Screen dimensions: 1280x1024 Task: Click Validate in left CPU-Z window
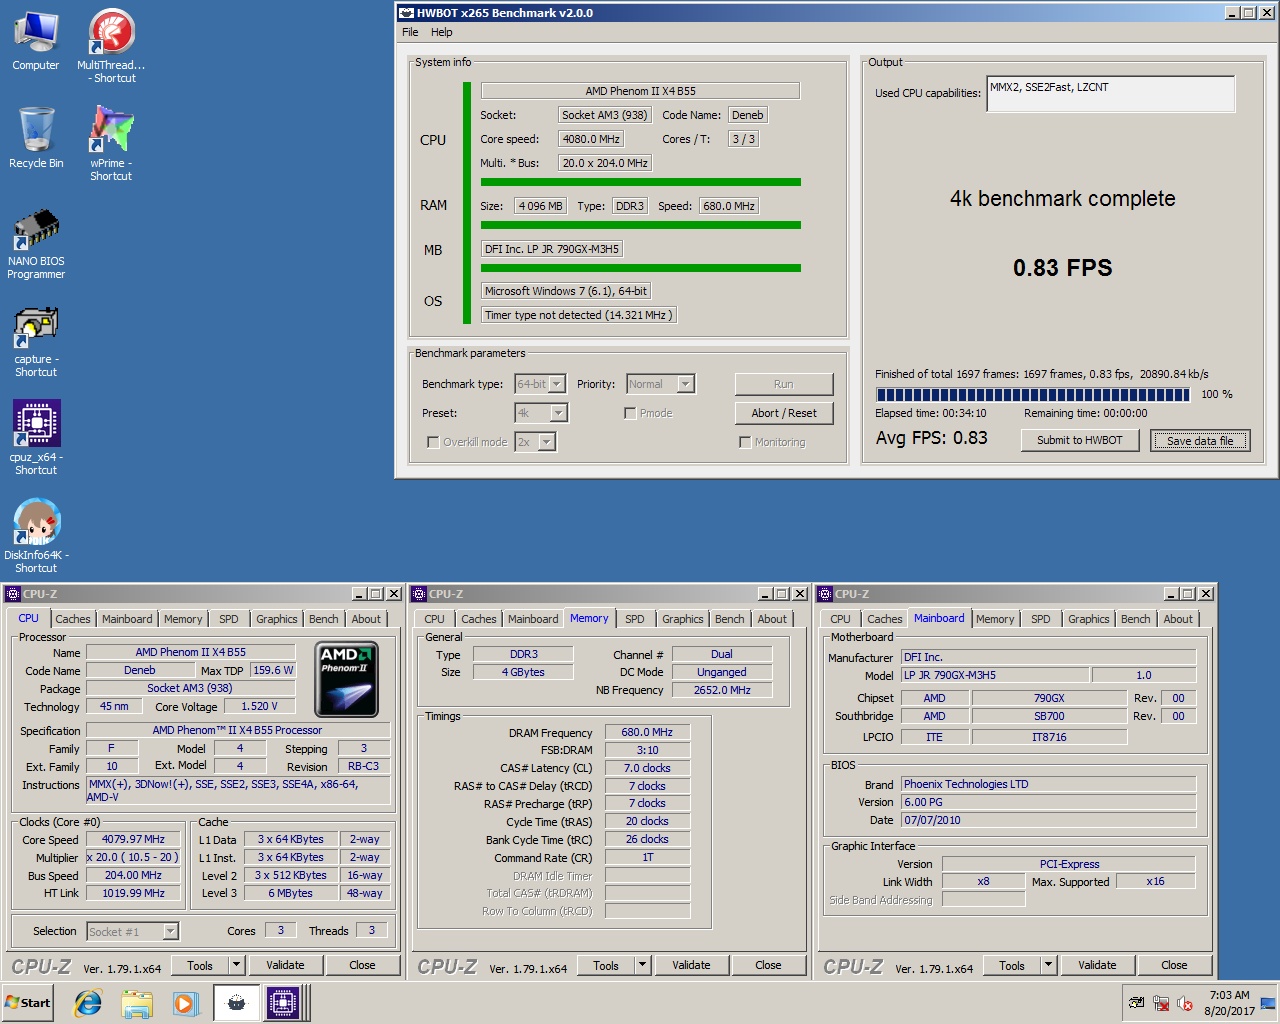pos(285,965)
